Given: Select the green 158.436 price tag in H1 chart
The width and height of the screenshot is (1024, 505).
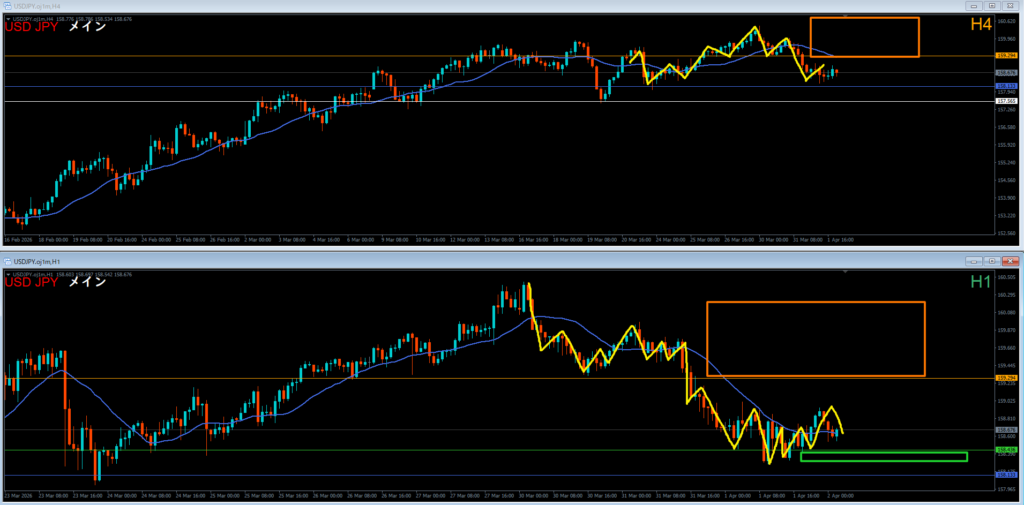Looking at the screenshot, I should coord(1004,450).
